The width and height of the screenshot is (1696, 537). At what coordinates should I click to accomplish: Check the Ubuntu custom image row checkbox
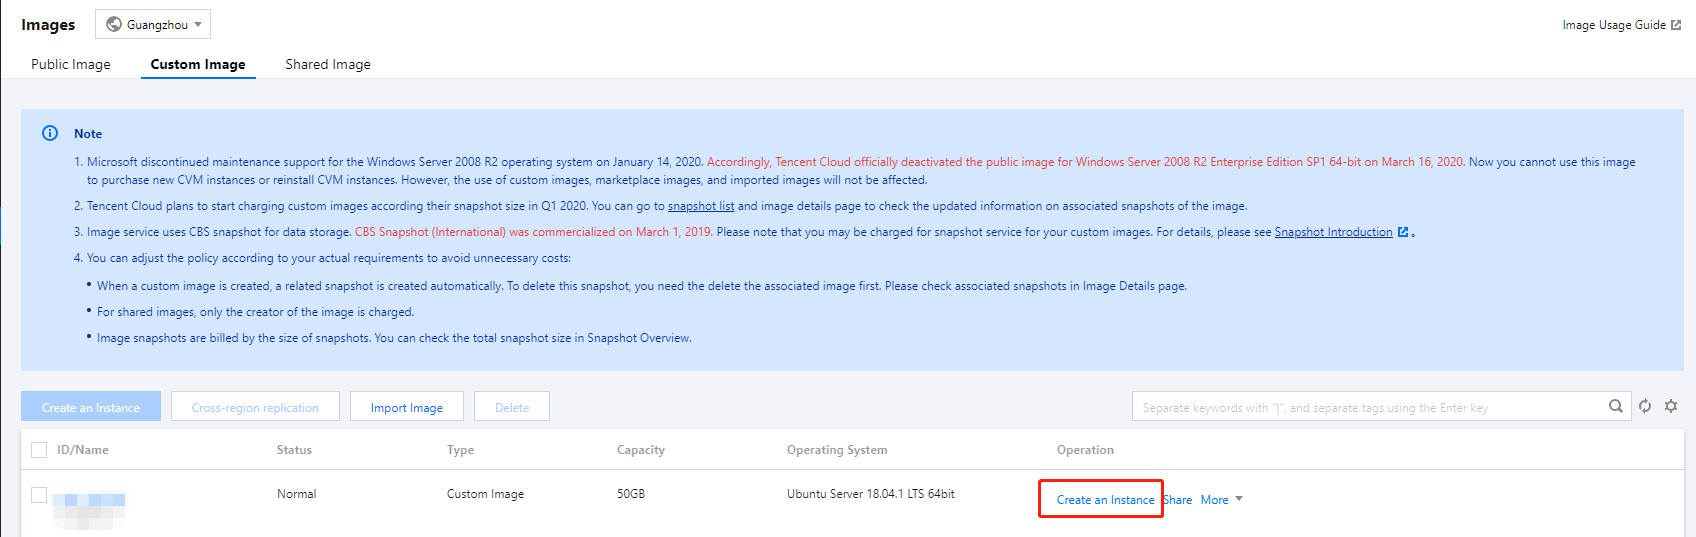pos(39,494)
